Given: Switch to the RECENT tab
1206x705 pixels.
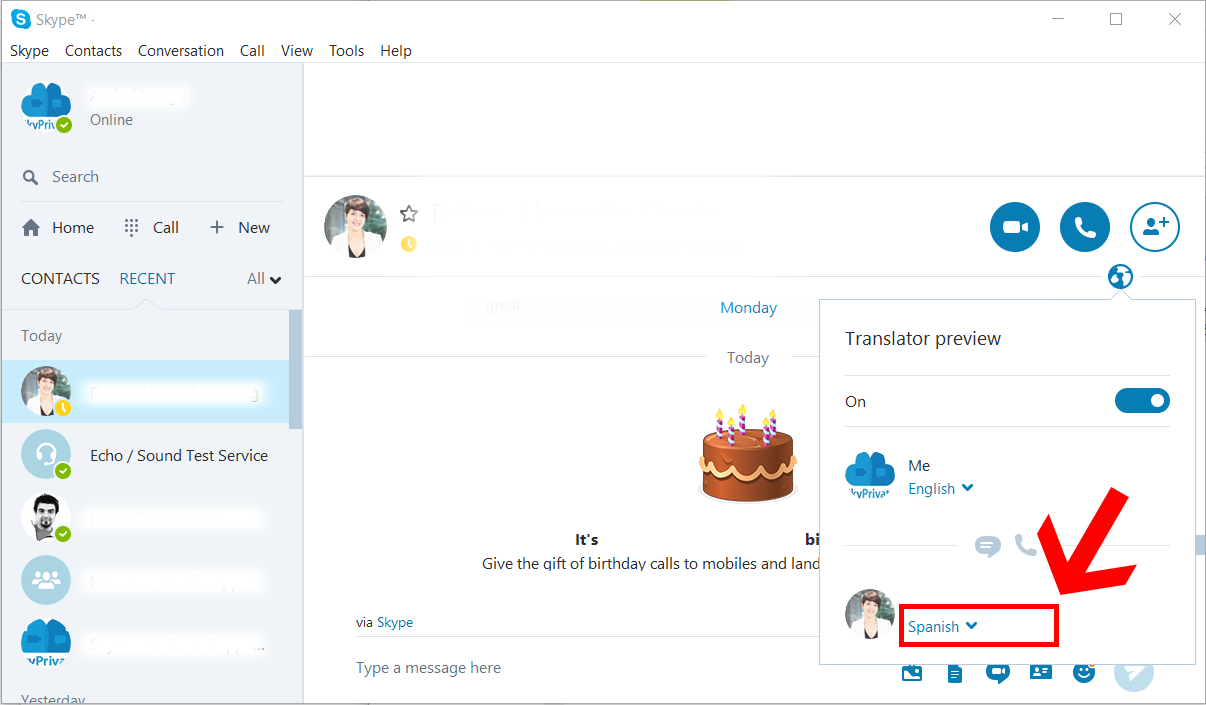Looking at the screenshot, I should [147, 279].
